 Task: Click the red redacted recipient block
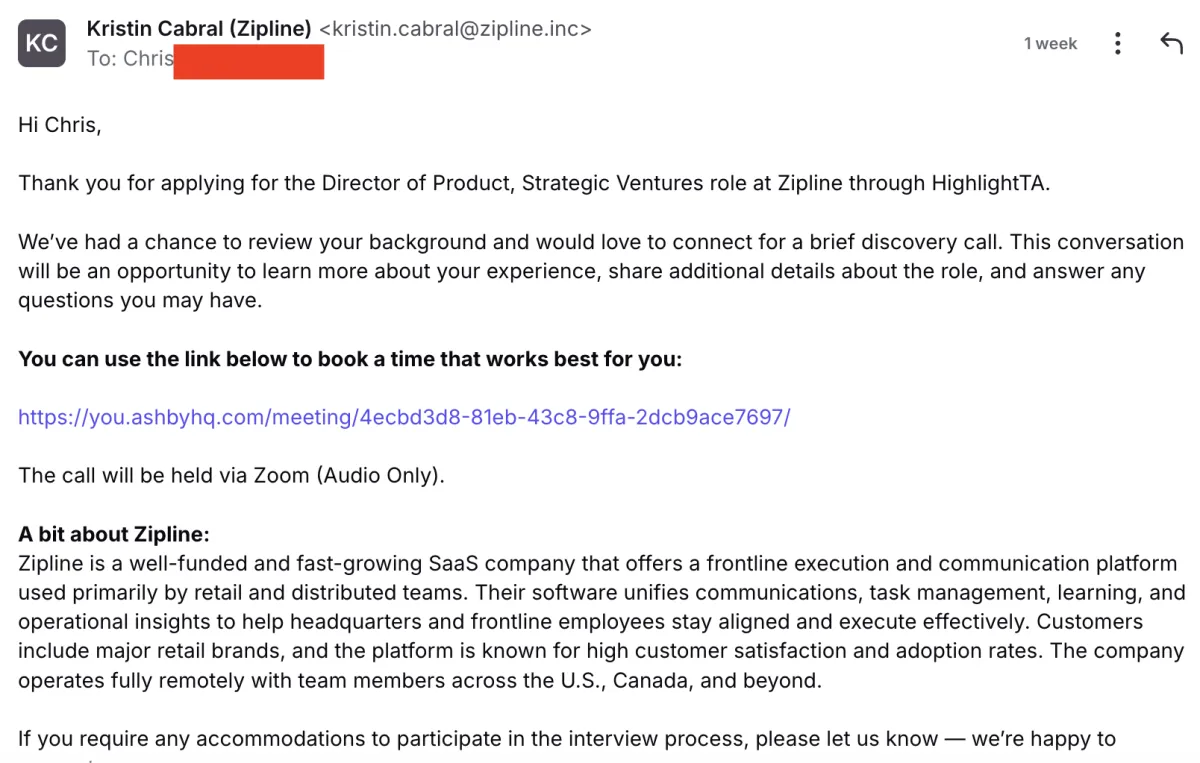tap(249, 61)
